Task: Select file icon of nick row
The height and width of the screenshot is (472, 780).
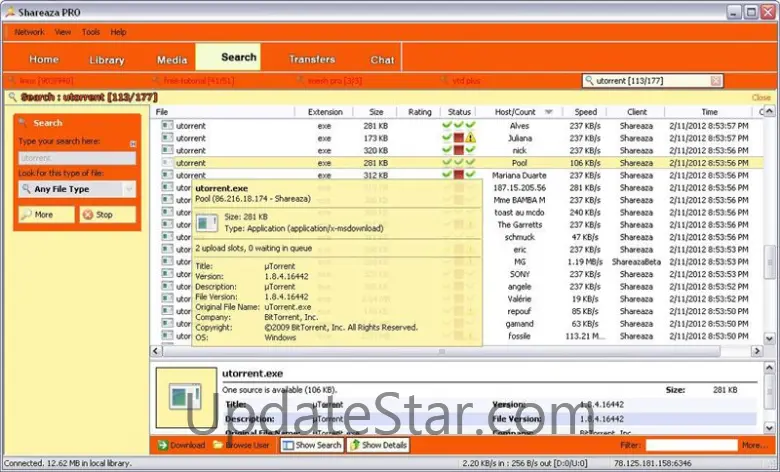Action: [x=168, y=150]
